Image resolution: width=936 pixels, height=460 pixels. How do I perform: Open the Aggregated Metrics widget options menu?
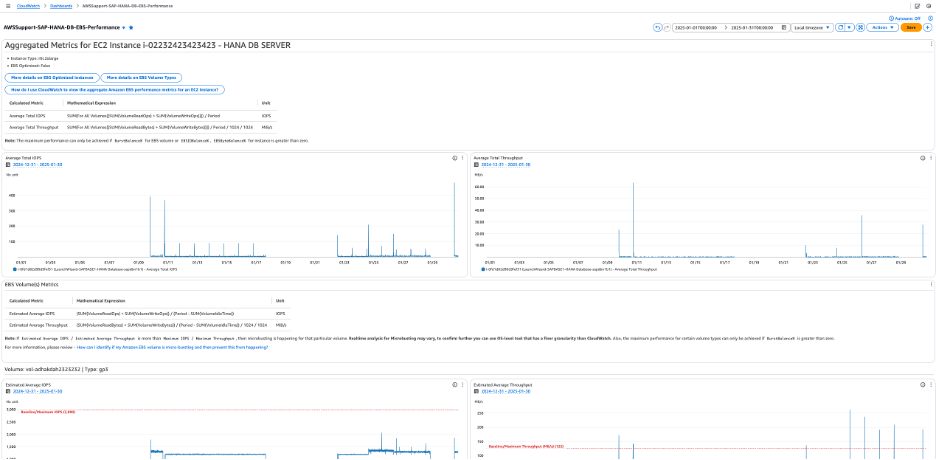click(931, 44)
